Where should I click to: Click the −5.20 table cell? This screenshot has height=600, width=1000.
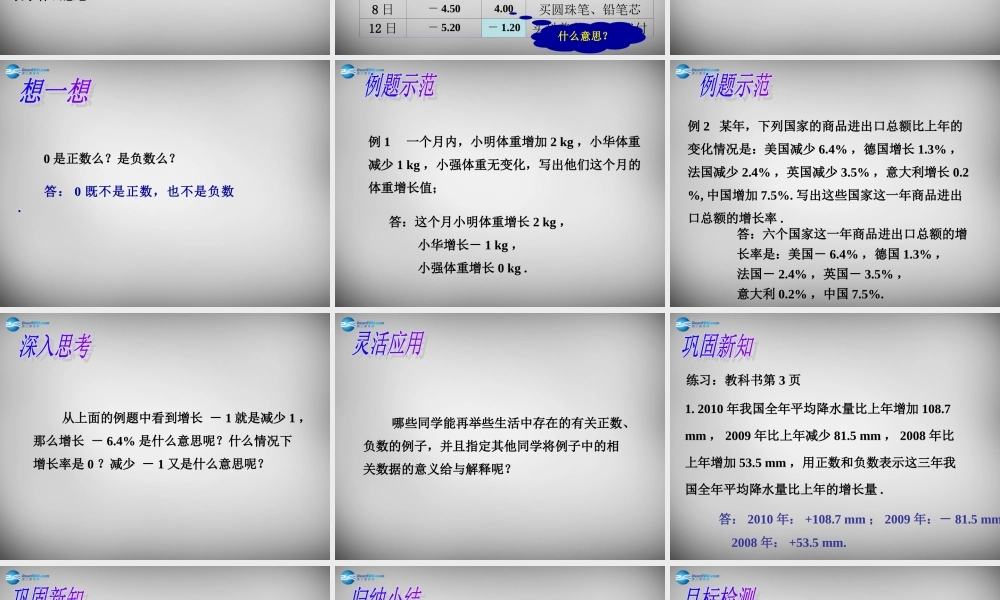coord(444,27)
